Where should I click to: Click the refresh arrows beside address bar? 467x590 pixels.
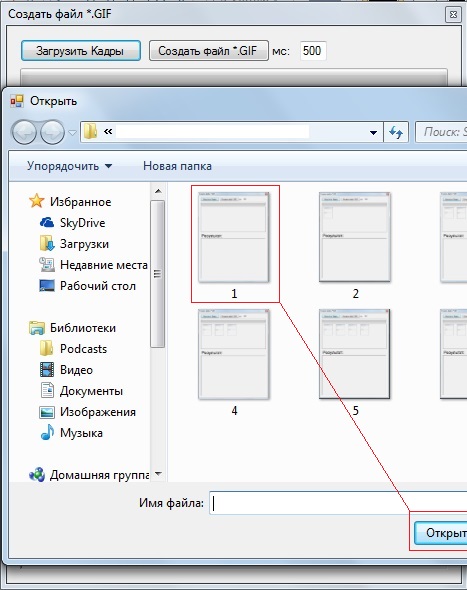(x=396, y=132)
